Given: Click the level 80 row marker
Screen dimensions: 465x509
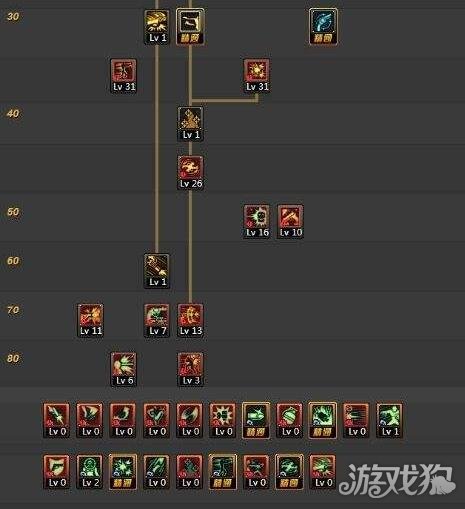Looking at the screenshot, I should click(13, 359).
